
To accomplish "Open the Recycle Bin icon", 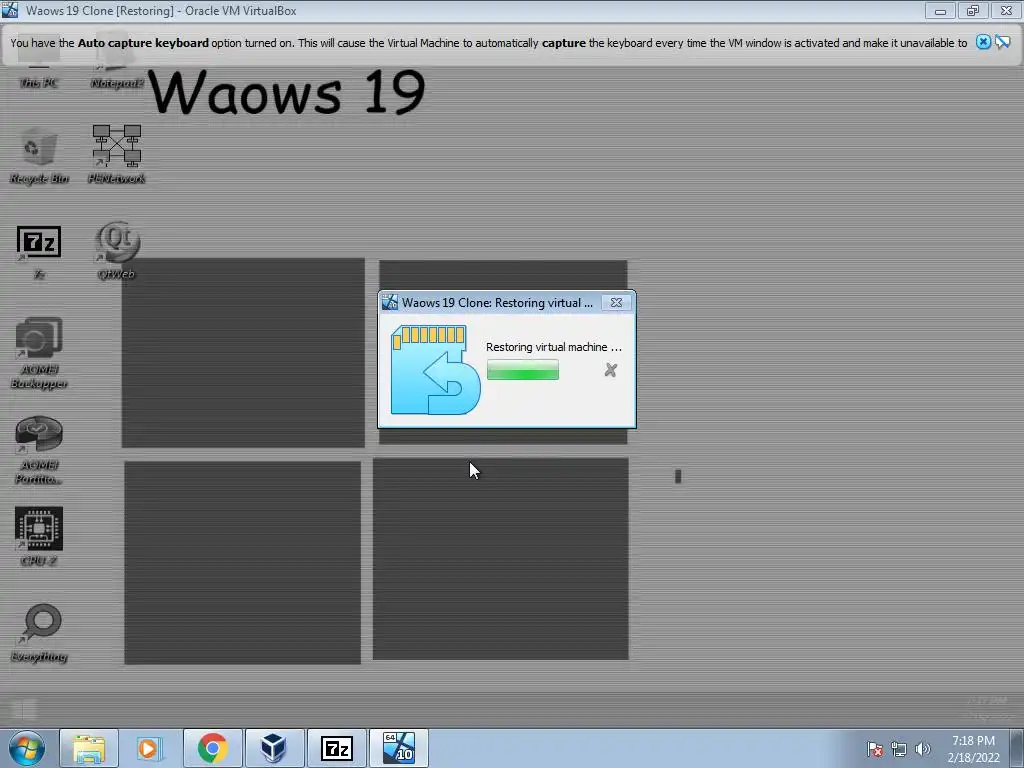I will tap(39, 155).
